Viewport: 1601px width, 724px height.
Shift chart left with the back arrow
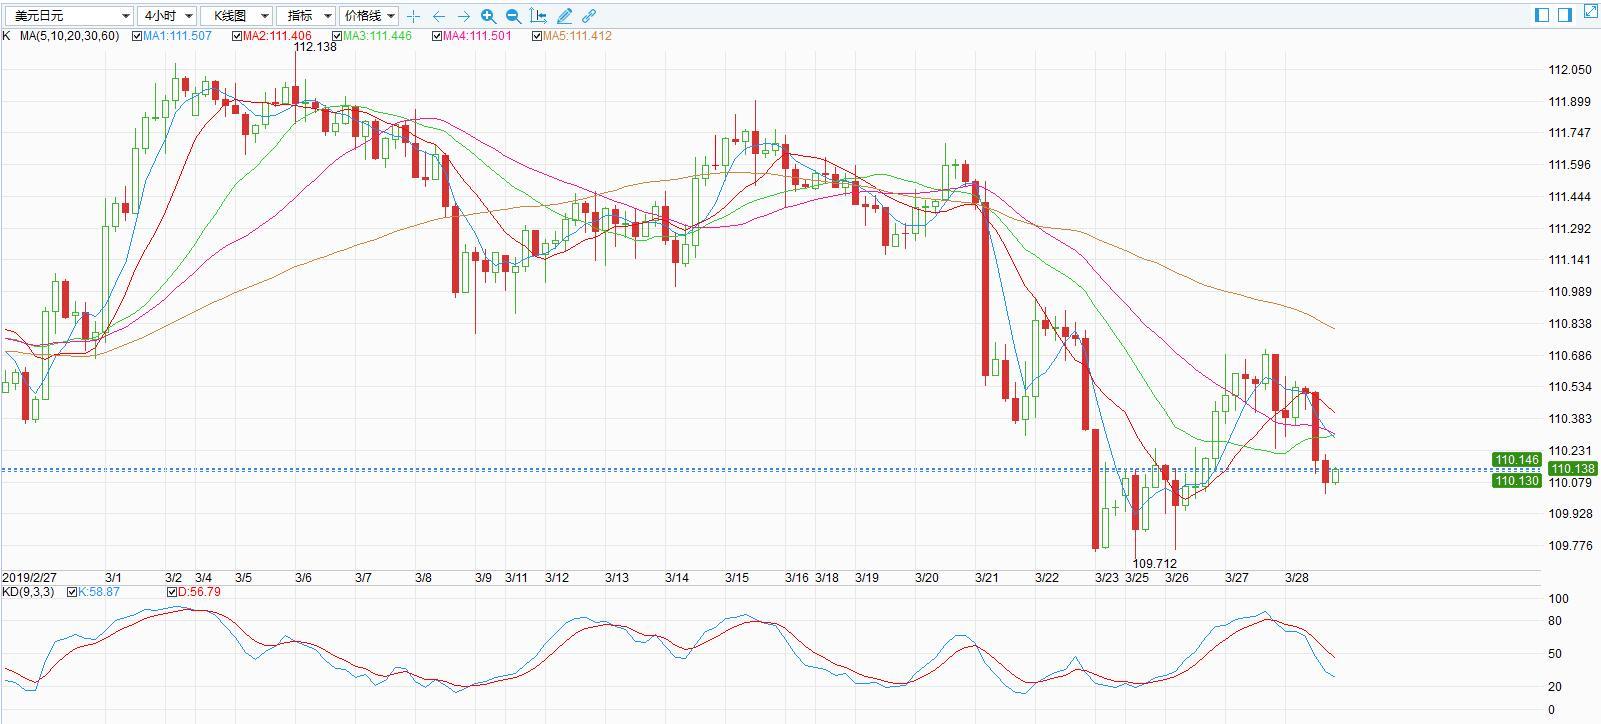coord(438,16)
